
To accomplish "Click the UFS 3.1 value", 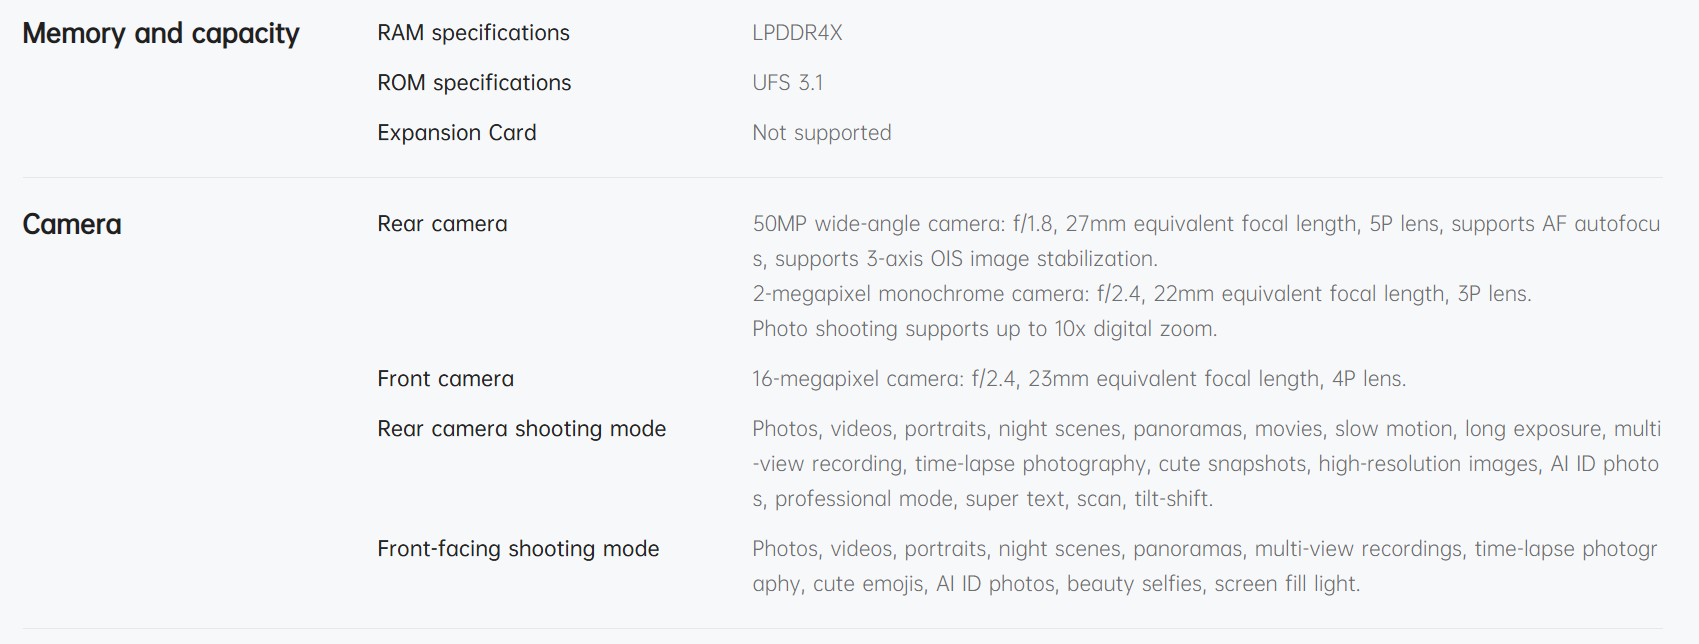I will pos(788,83).
